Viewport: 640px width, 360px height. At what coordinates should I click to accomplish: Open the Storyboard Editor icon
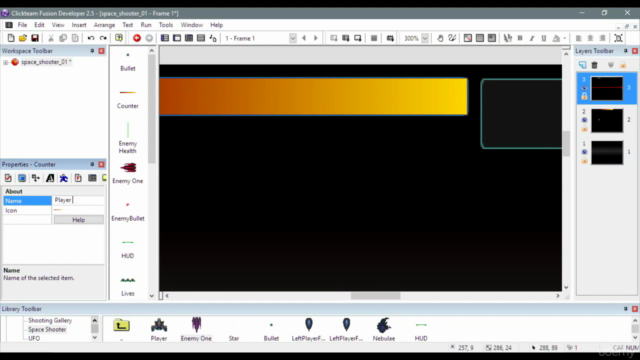tap(164, 38)
